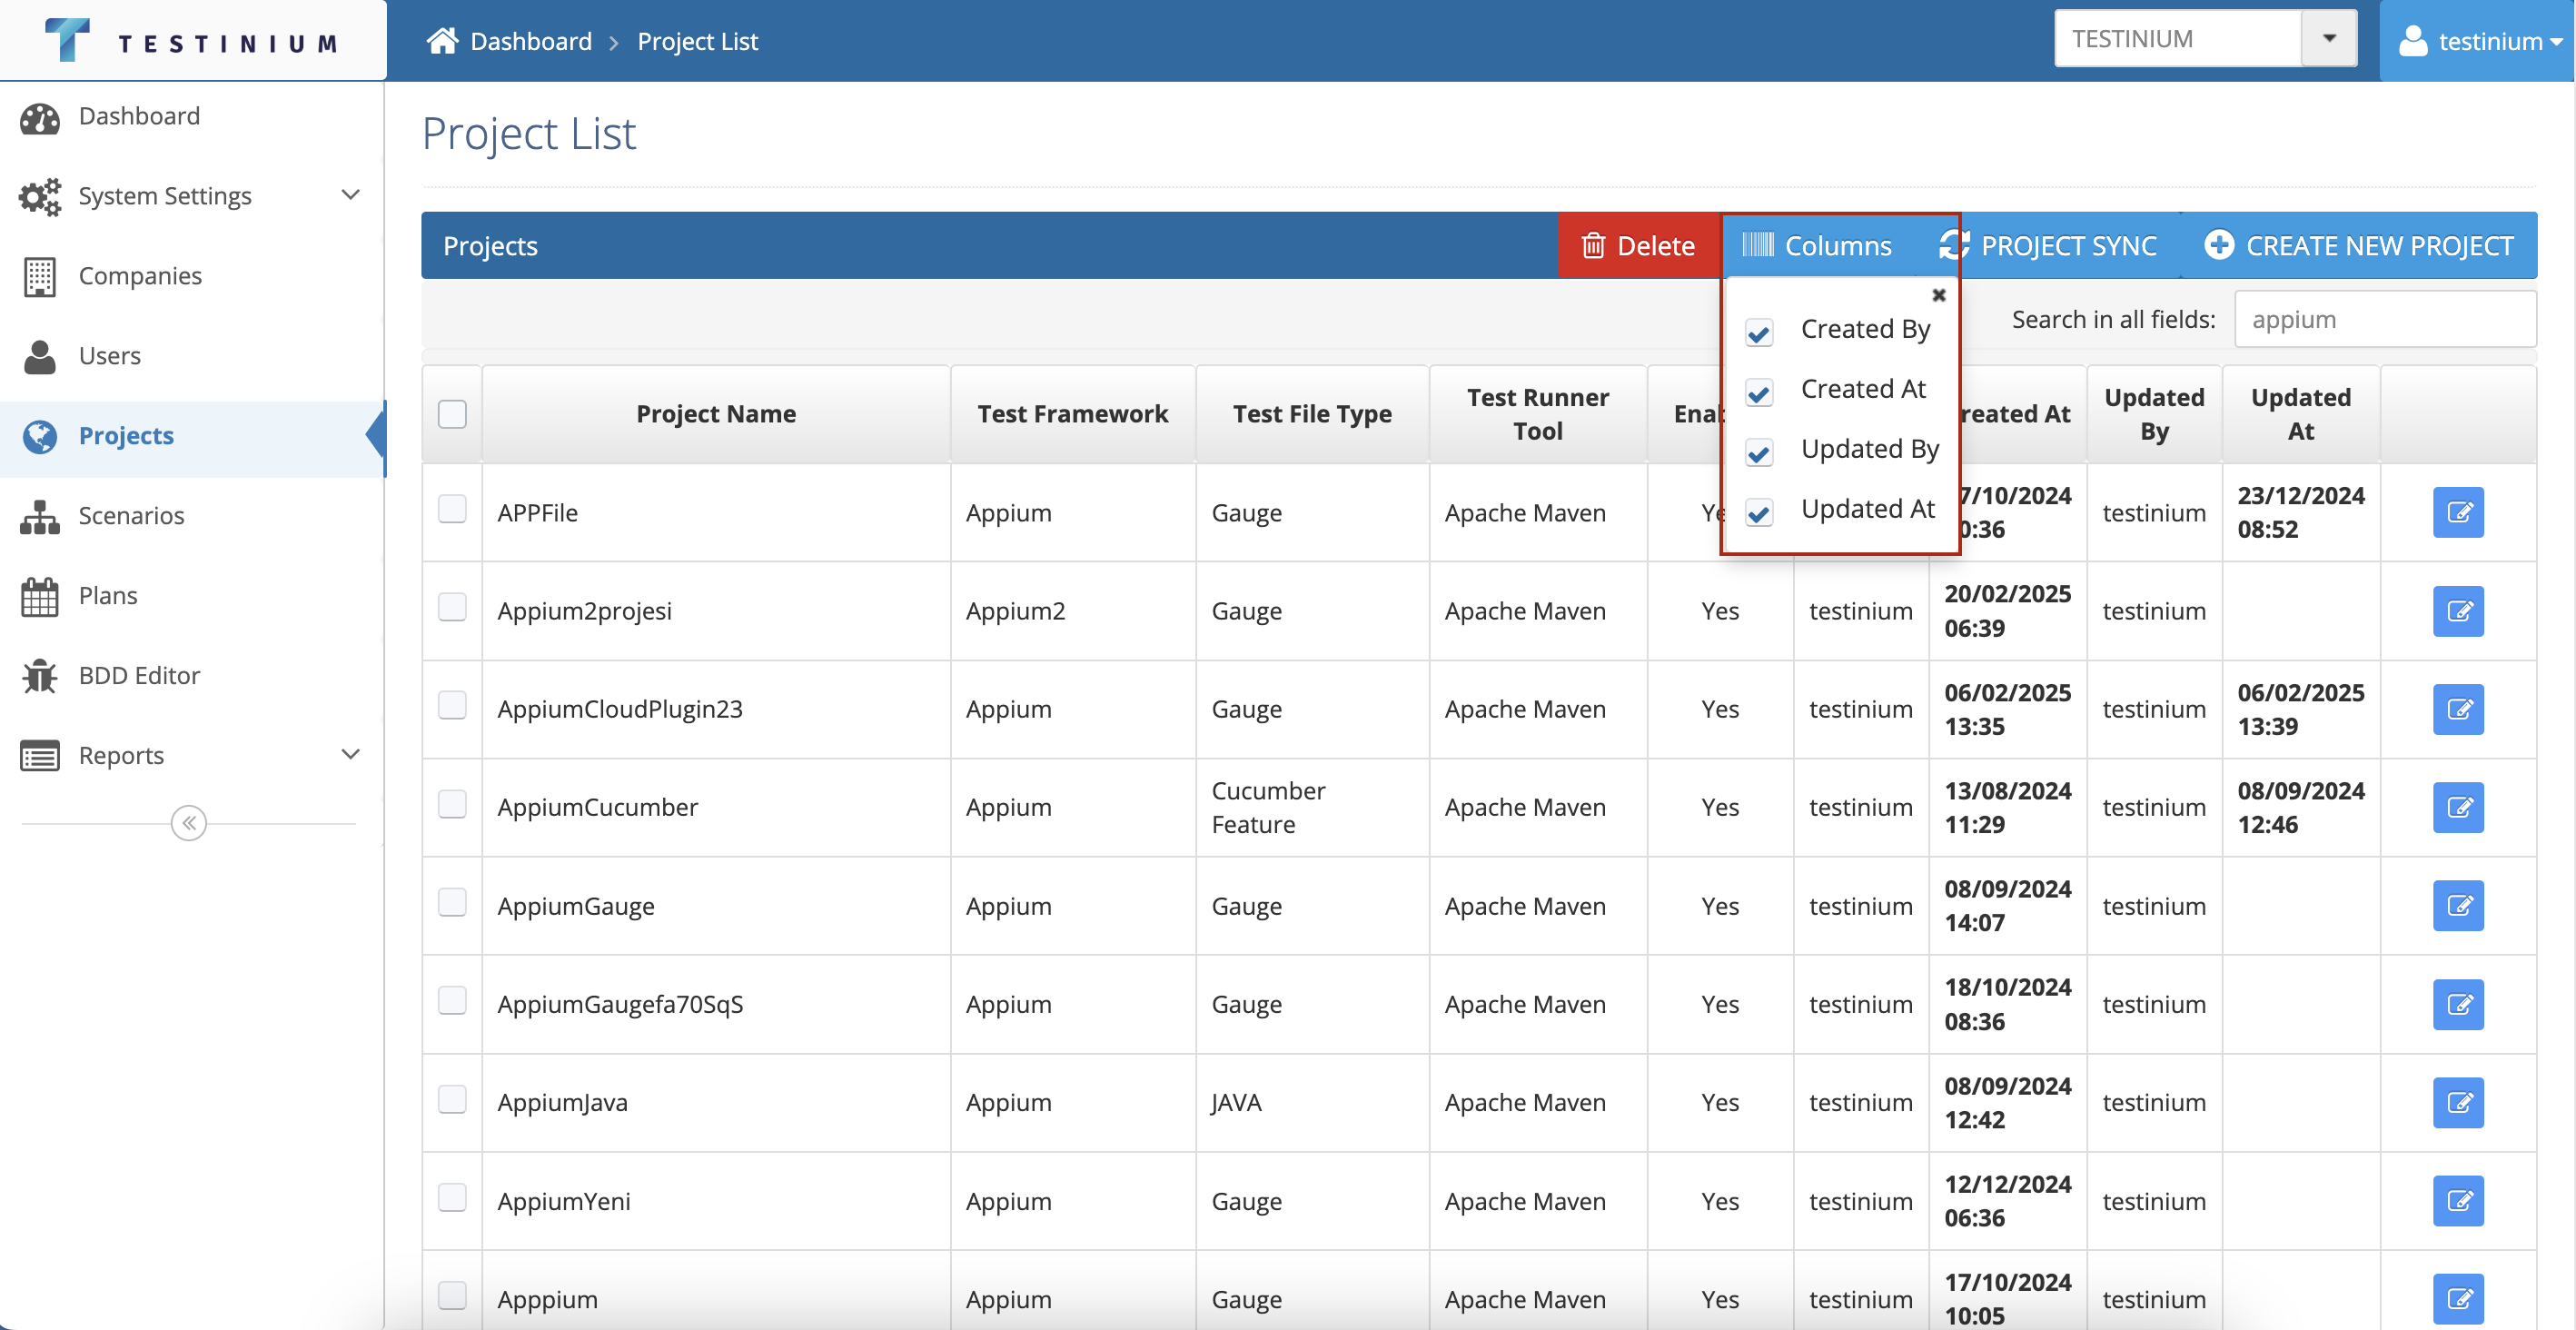The width and height of the screenshot is (2576, 1330).
Task: Click the CREATE NEW PROJECT button
Action: tap(2359, 246)
